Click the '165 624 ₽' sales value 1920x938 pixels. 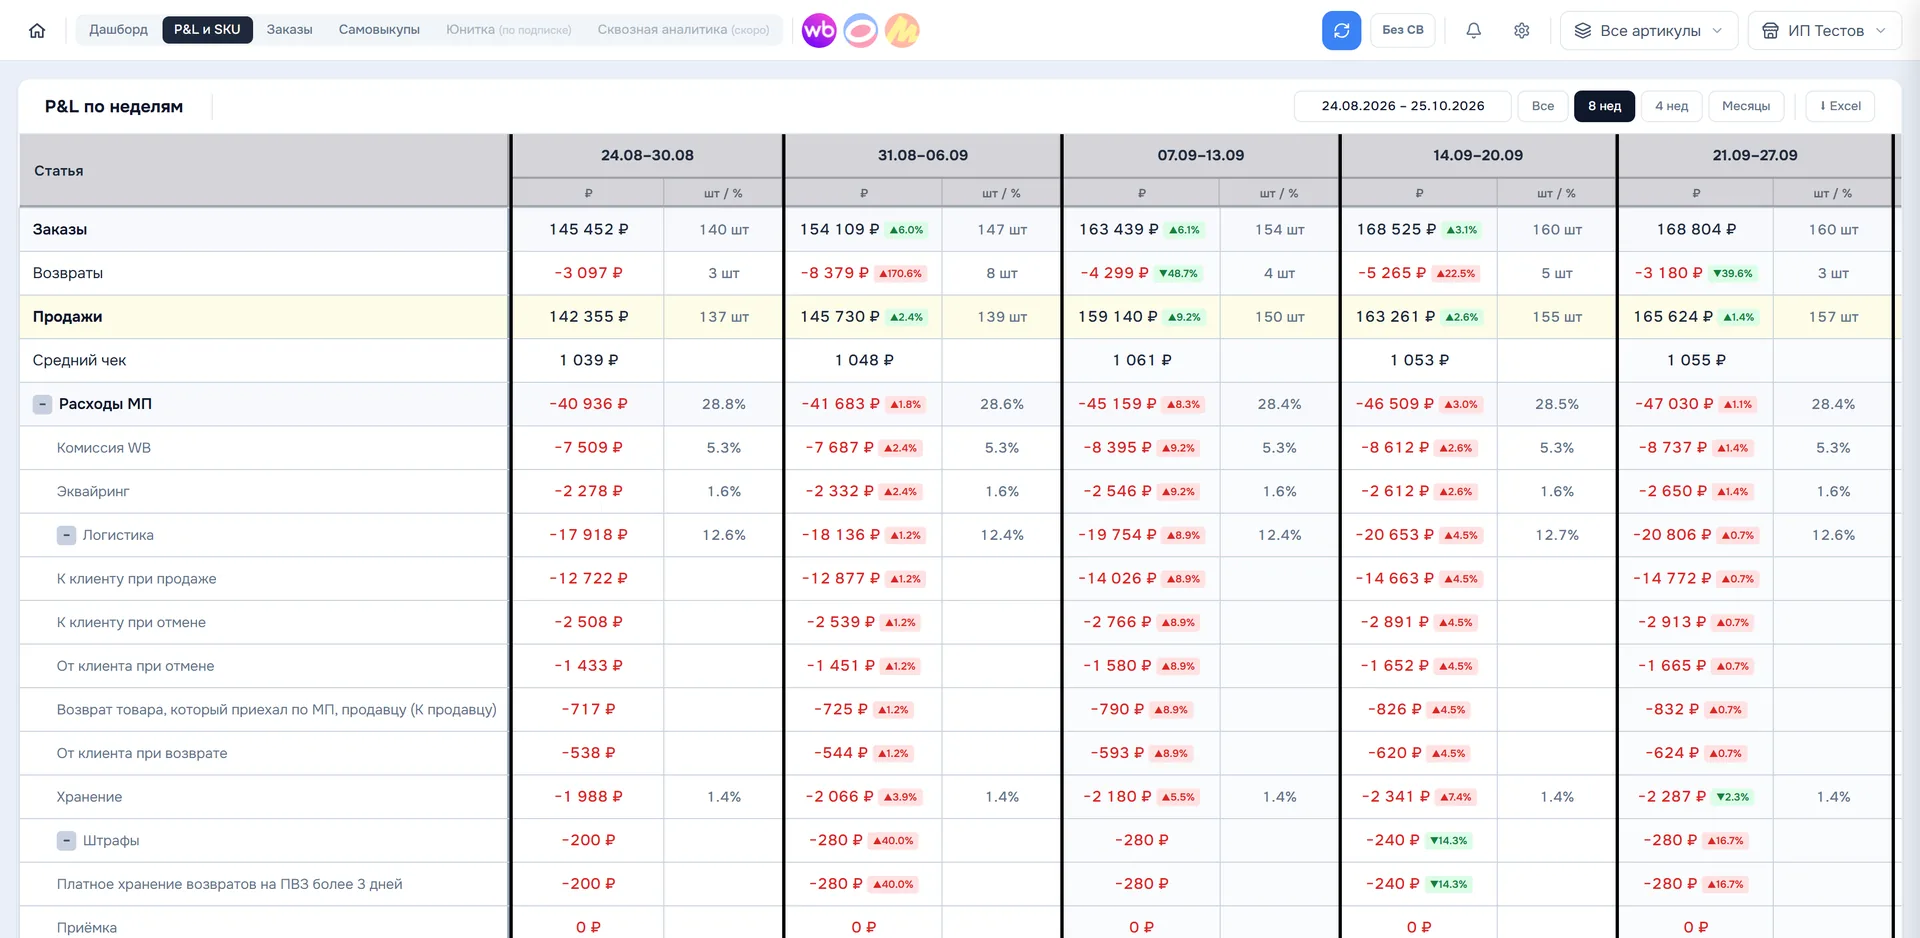[1673, 317]
